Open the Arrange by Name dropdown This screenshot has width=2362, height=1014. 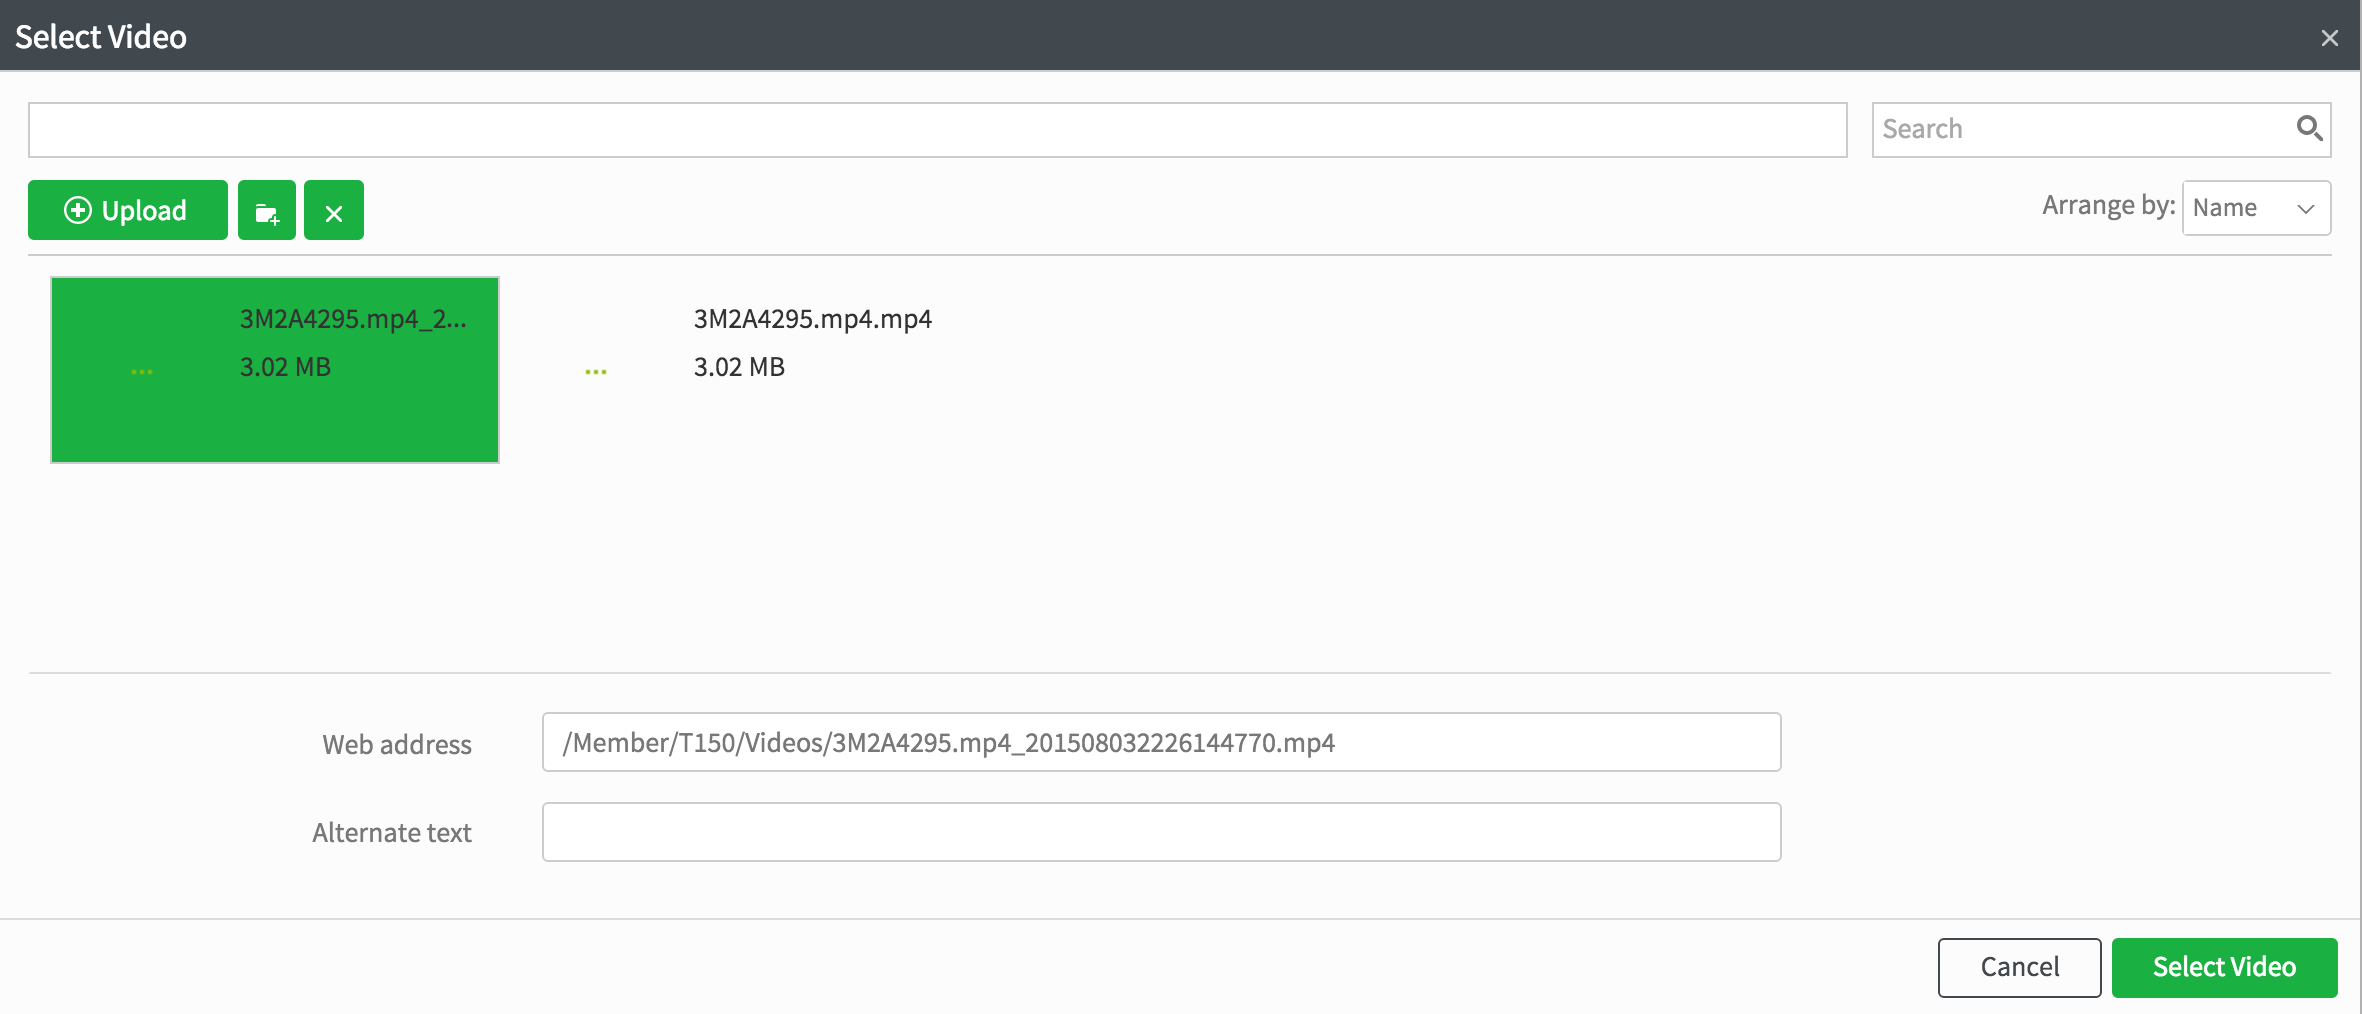click(x=2256, y=208)
